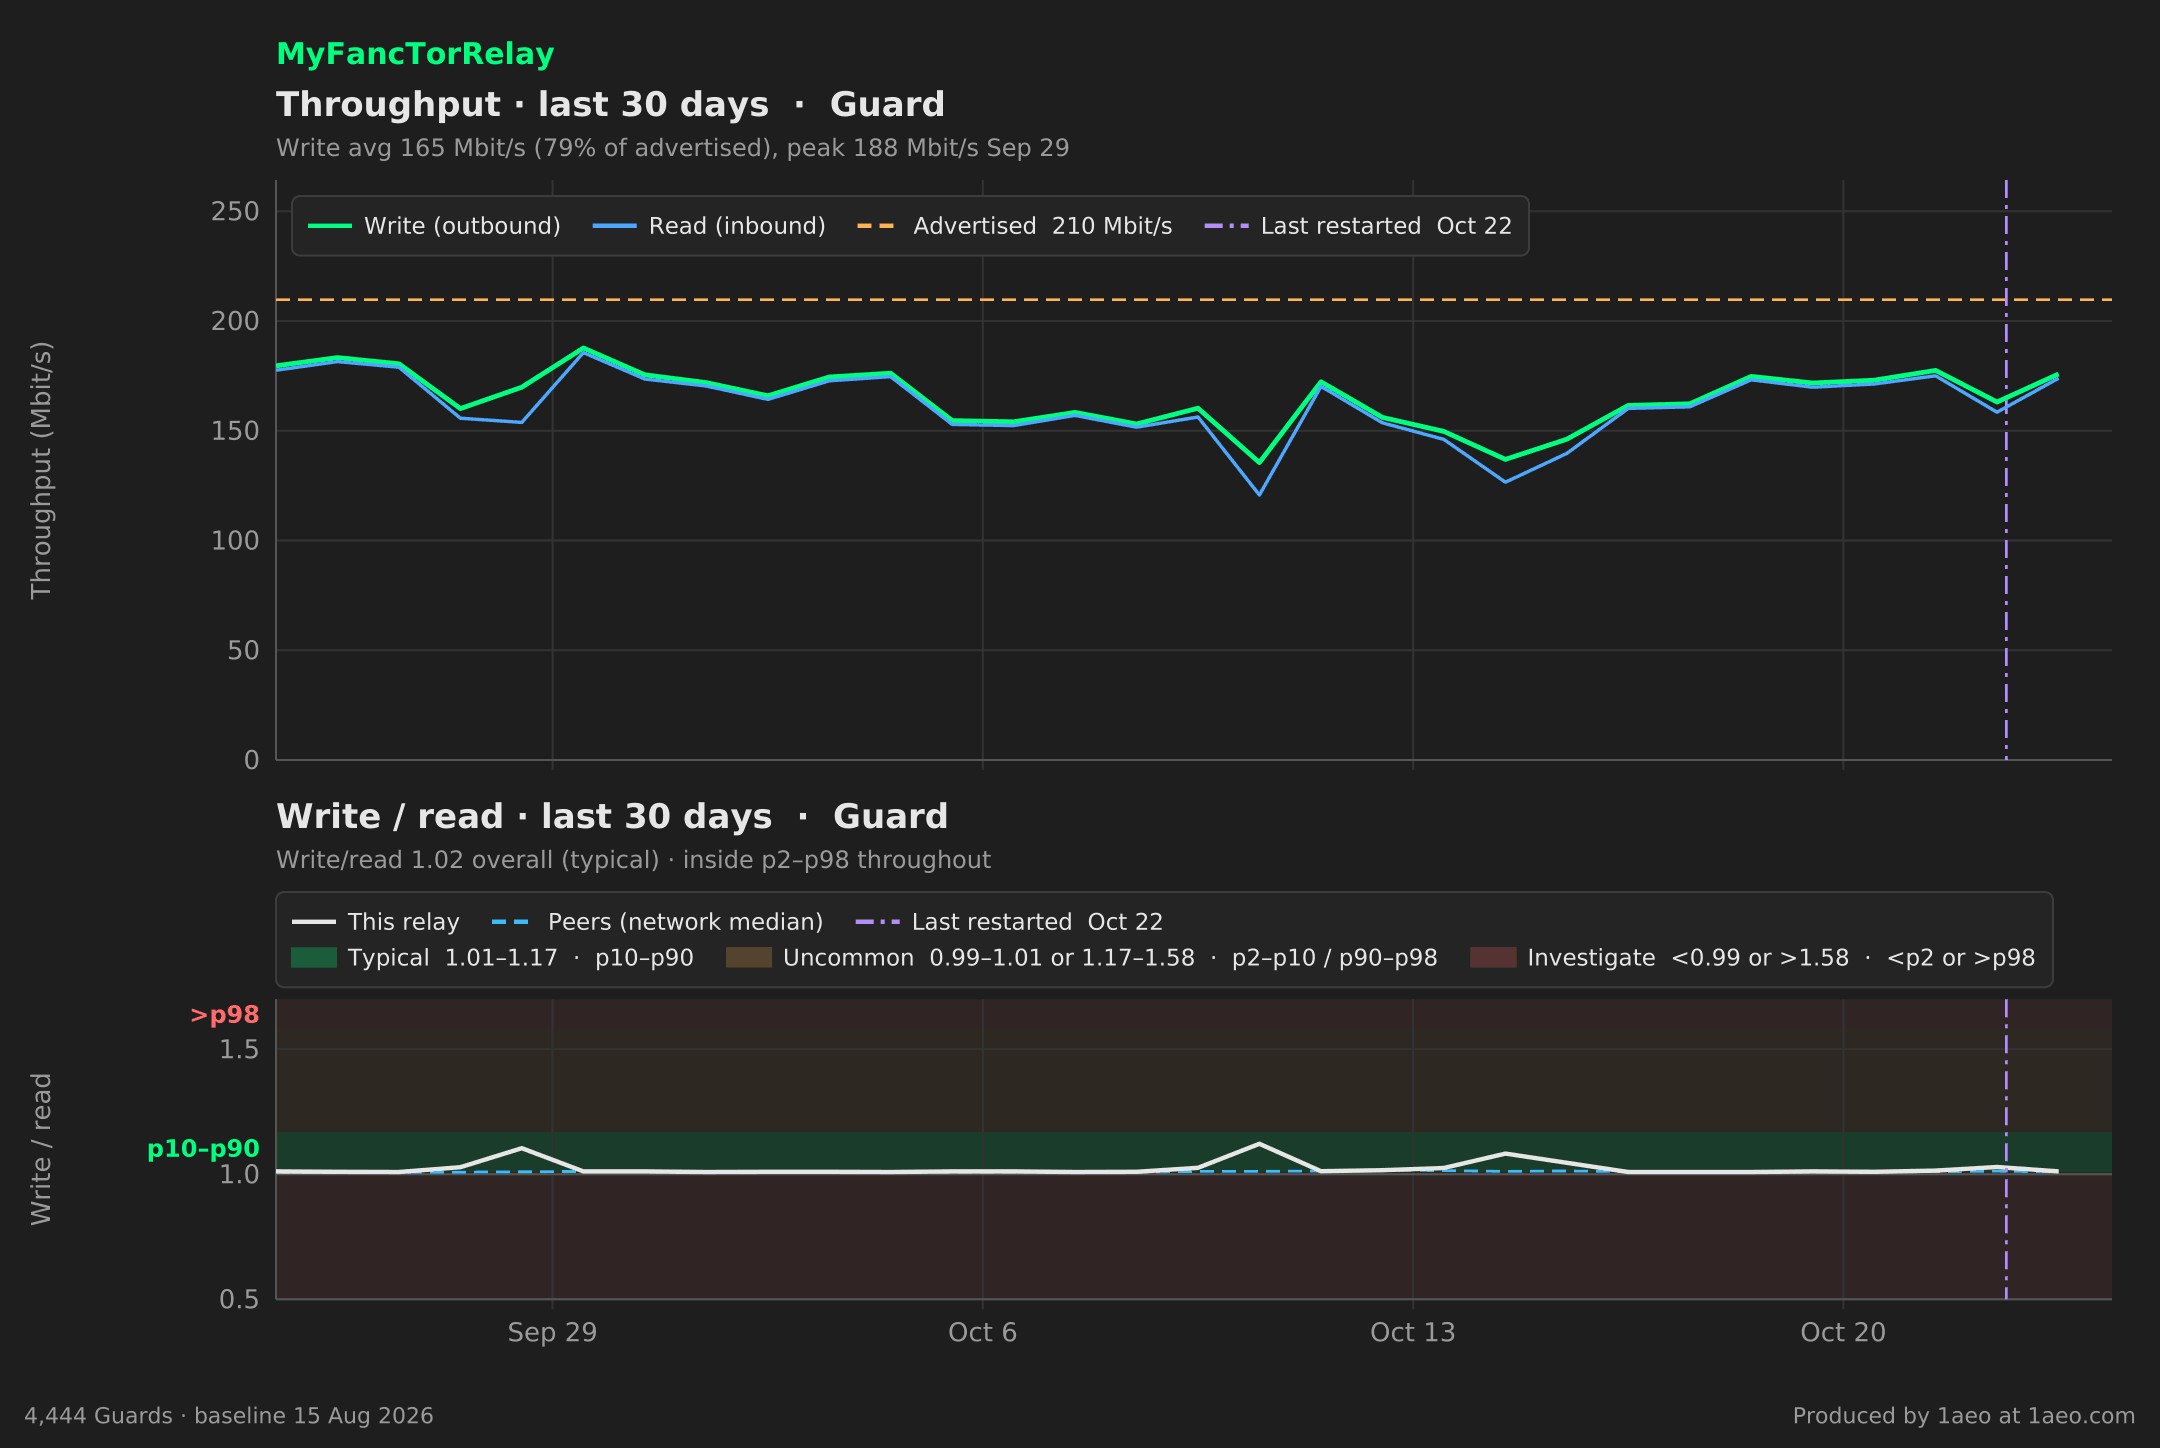Click the Write/read 1.02 overall subtitle
Screen dimensions: 2160x1448
634,860
